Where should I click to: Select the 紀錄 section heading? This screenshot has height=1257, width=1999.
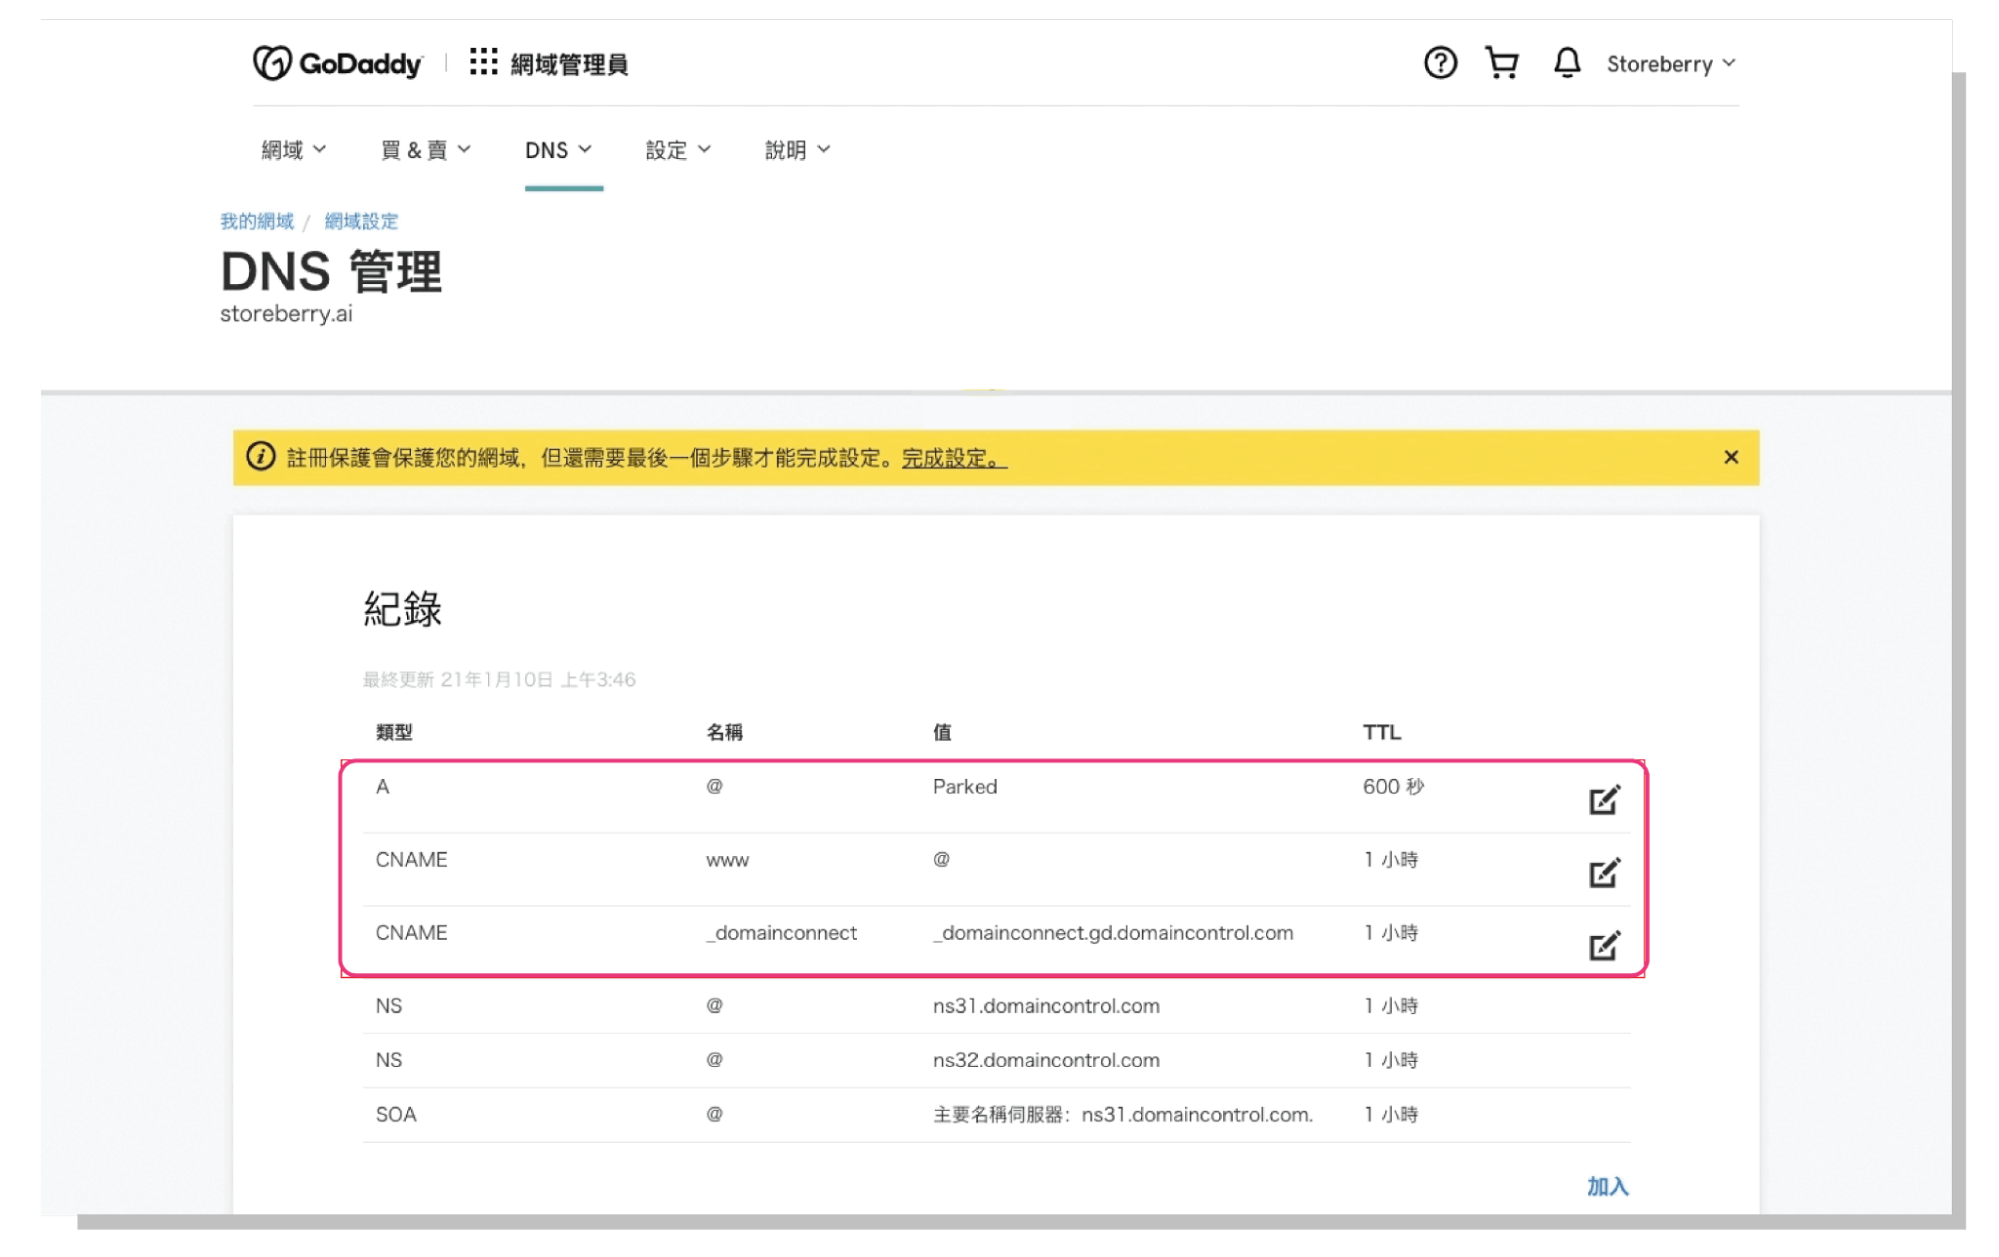(x=402, y=609)
